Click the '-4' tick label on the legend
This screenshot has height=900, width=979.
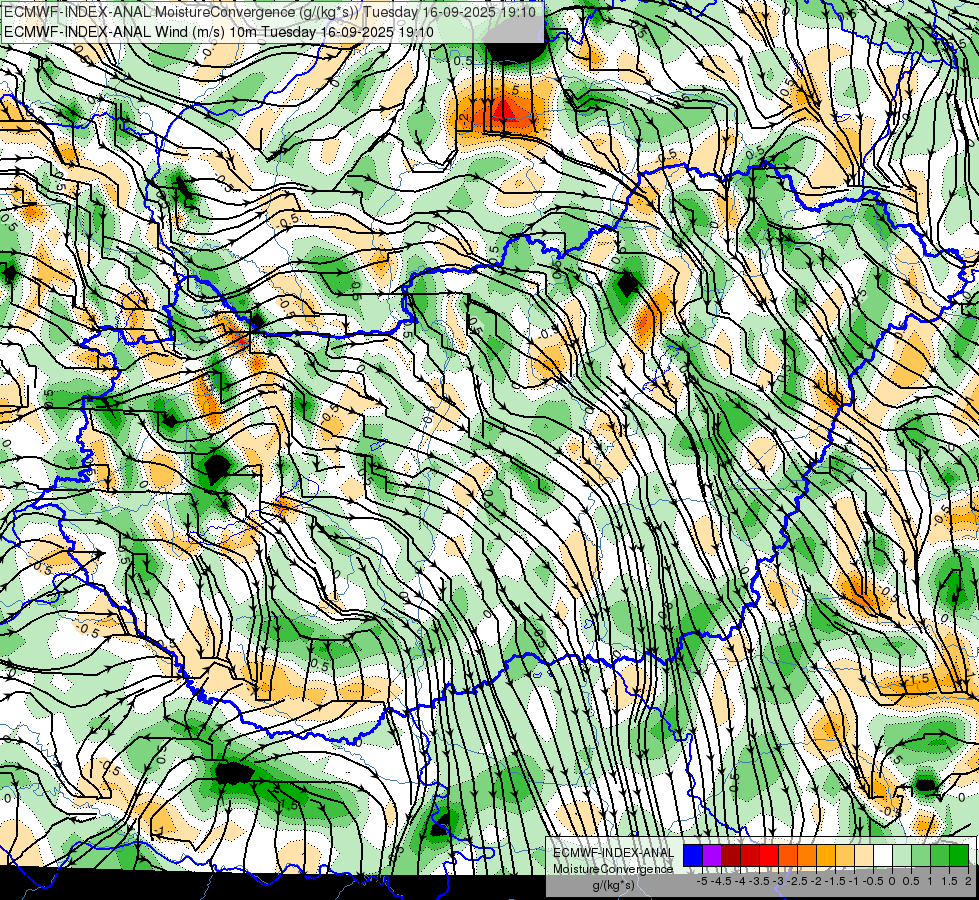[741, 881]
